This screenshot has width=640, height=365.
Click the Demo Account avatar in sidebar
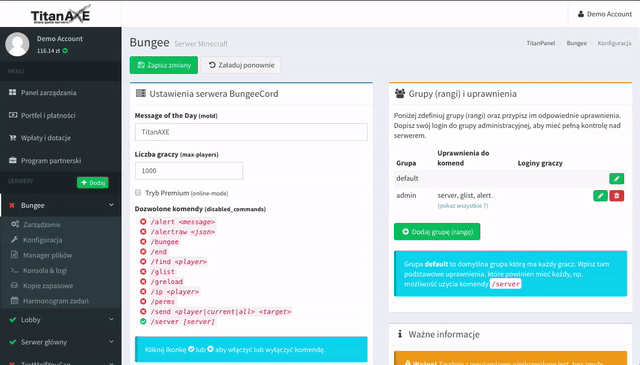click(x=17, y=45)
